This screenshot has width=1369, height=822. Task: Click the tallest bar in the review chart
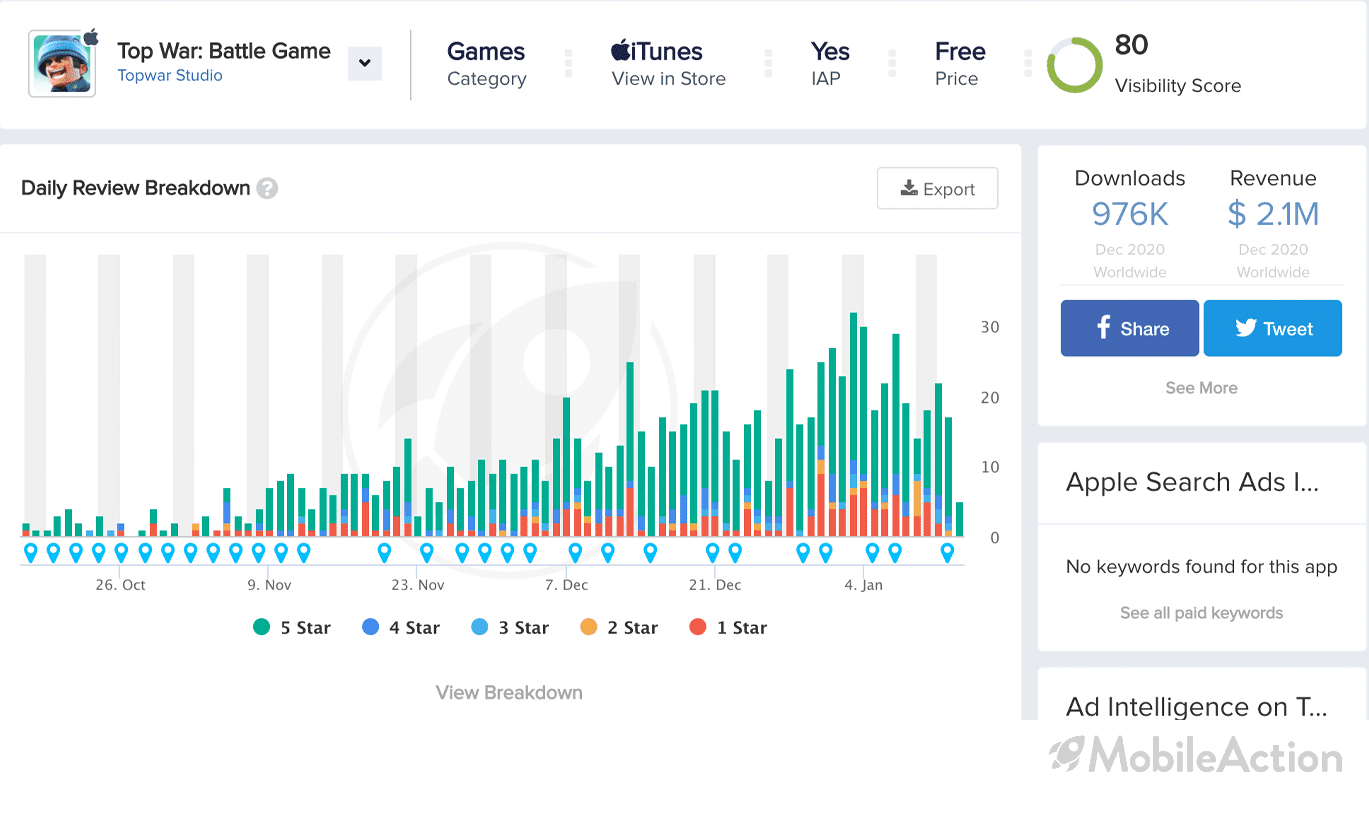pyautogui.click(x=853, y=424)
